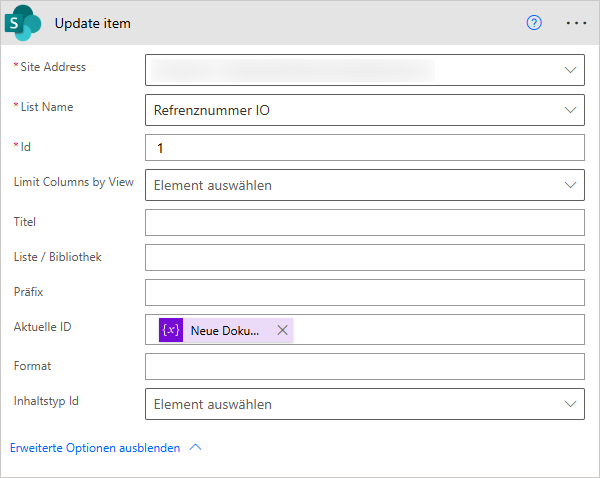The image size is (600, 478).
Task: Remove the Neue Doku... token with X
Action: (x=282, y=330)
